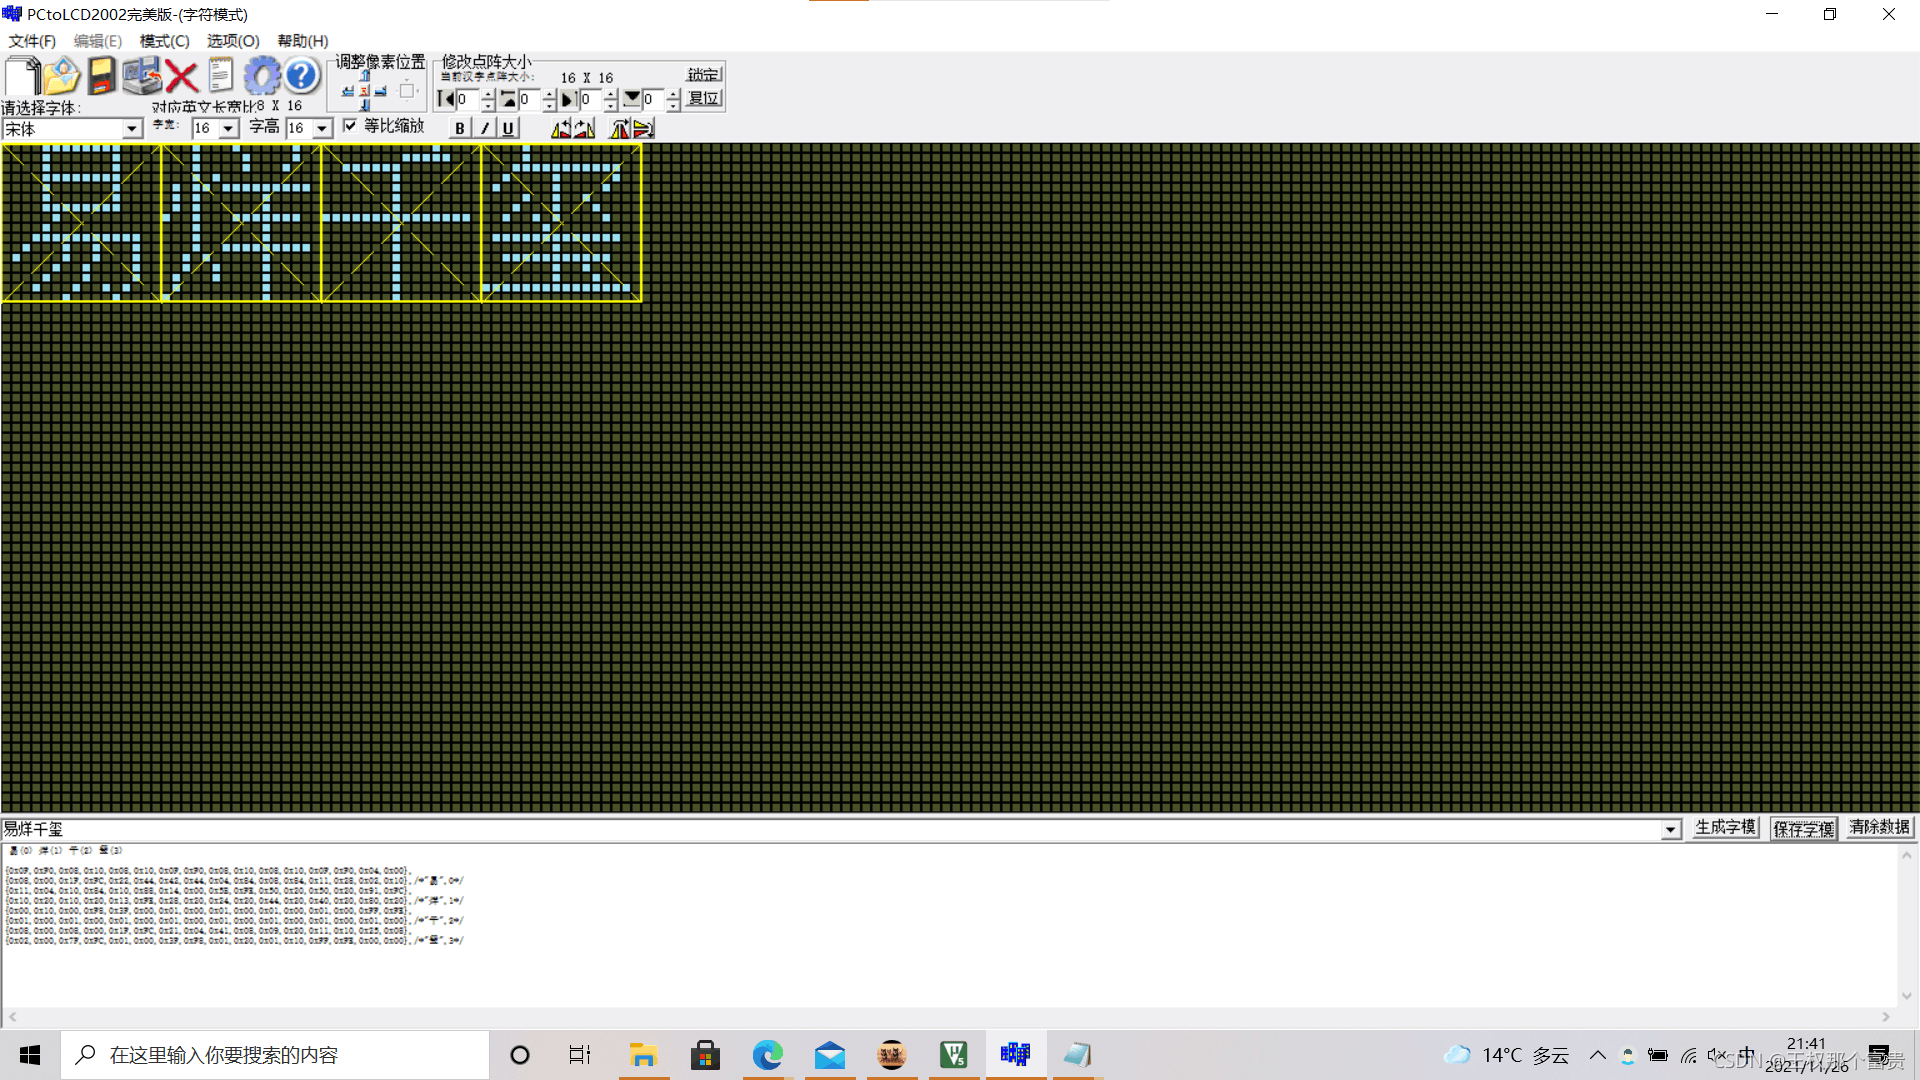The width and height of the screenshot is (1920, 1080).
Task: Open the 字高 height dropdown
Action: click(321, 129)
